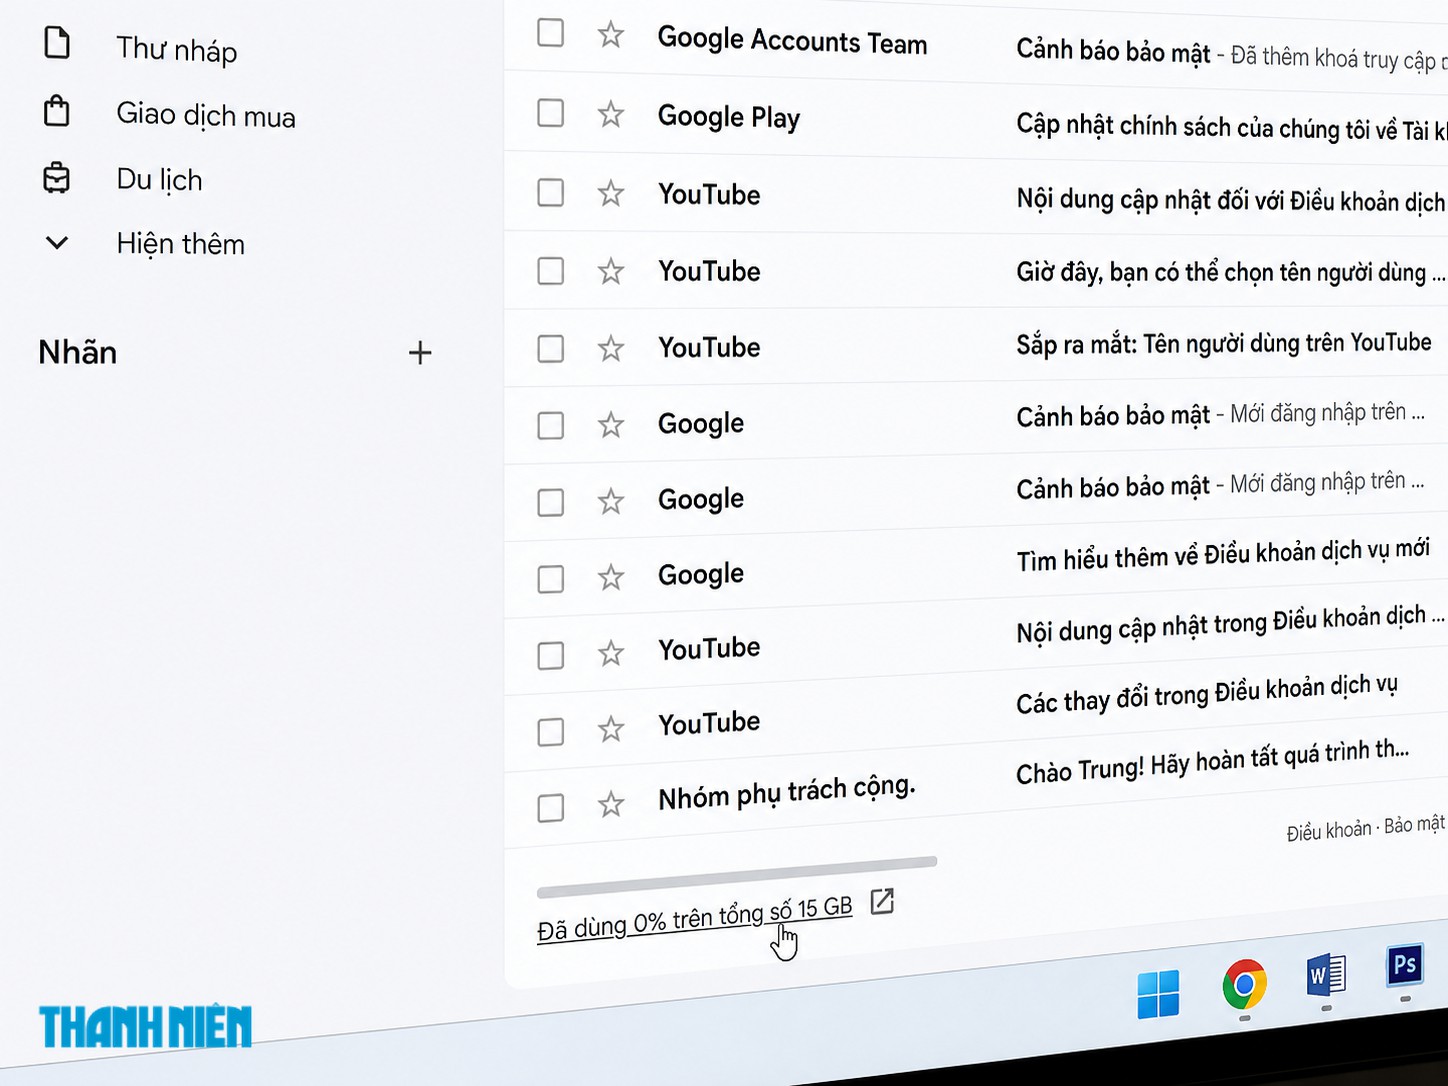Click the storage usage progress bar
Screen dimensions: 1448x1086
click(737, 875)
